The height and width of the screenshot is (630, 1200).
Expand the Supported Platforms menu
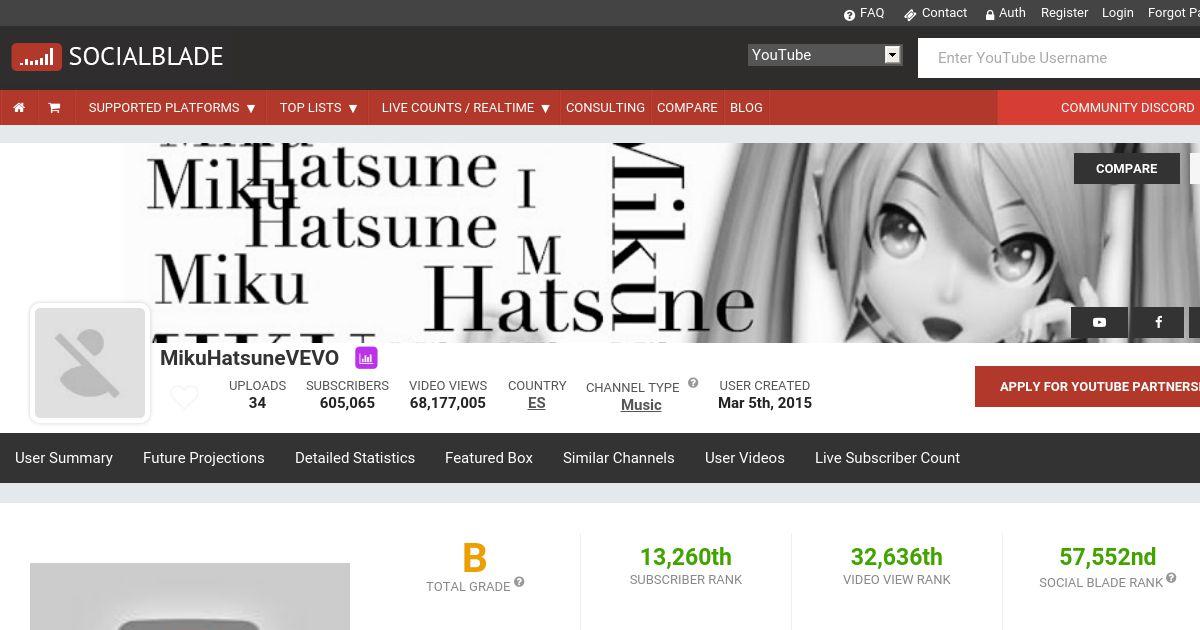point(172,107)
